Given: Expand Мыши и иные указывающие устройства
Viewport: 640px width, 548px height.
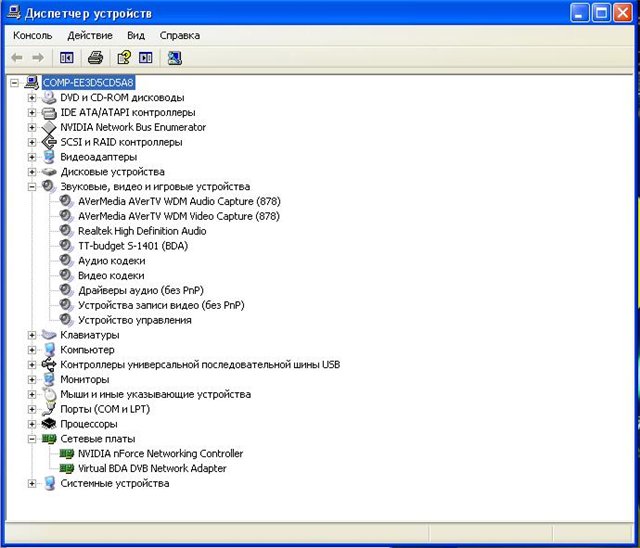Looking at the screenshot, I should 32,394.
